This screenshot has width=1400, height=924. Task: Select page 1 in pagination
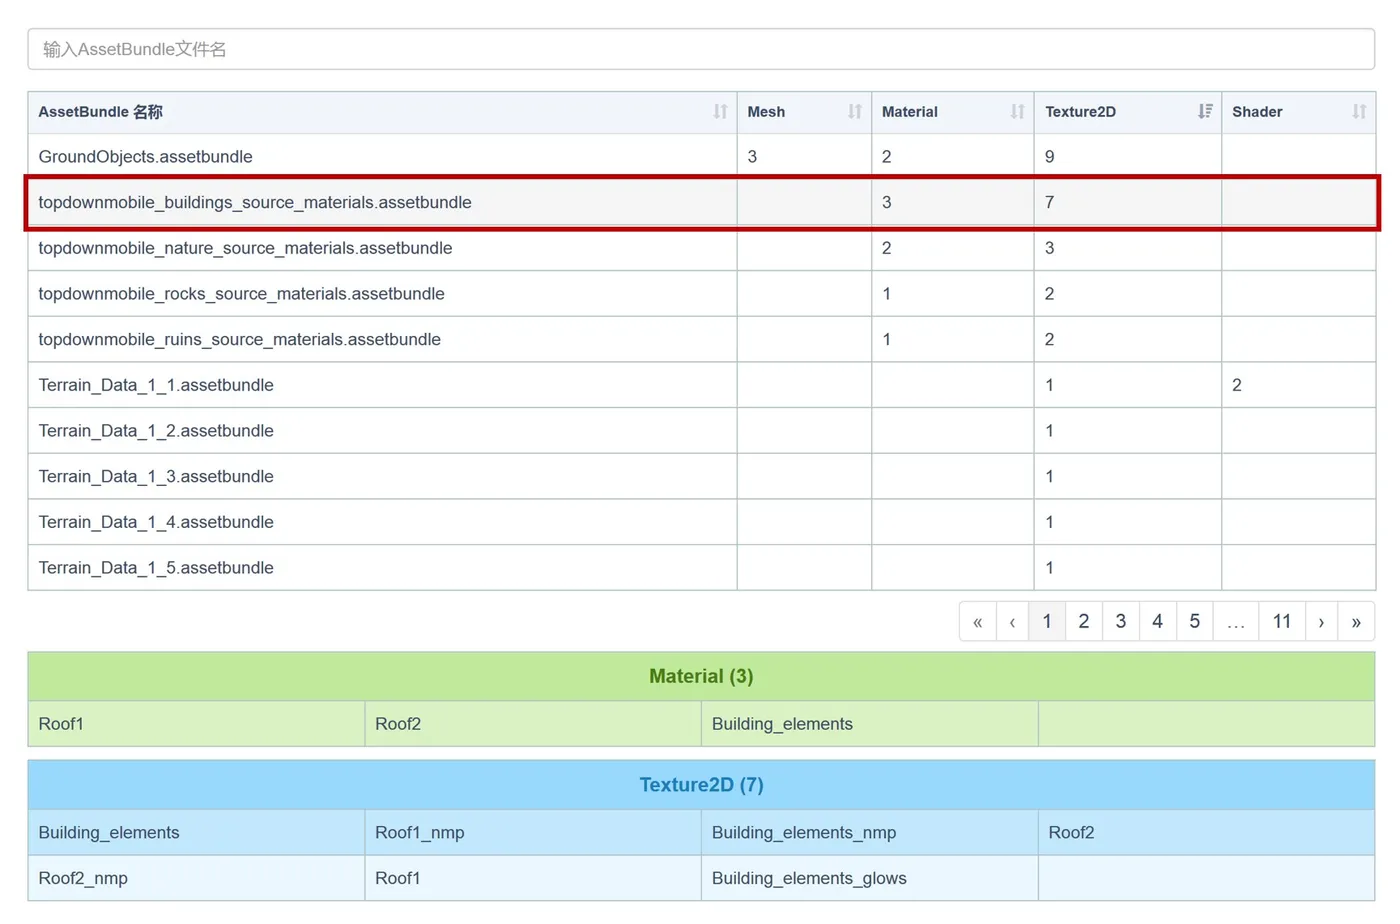[1047, 621]
